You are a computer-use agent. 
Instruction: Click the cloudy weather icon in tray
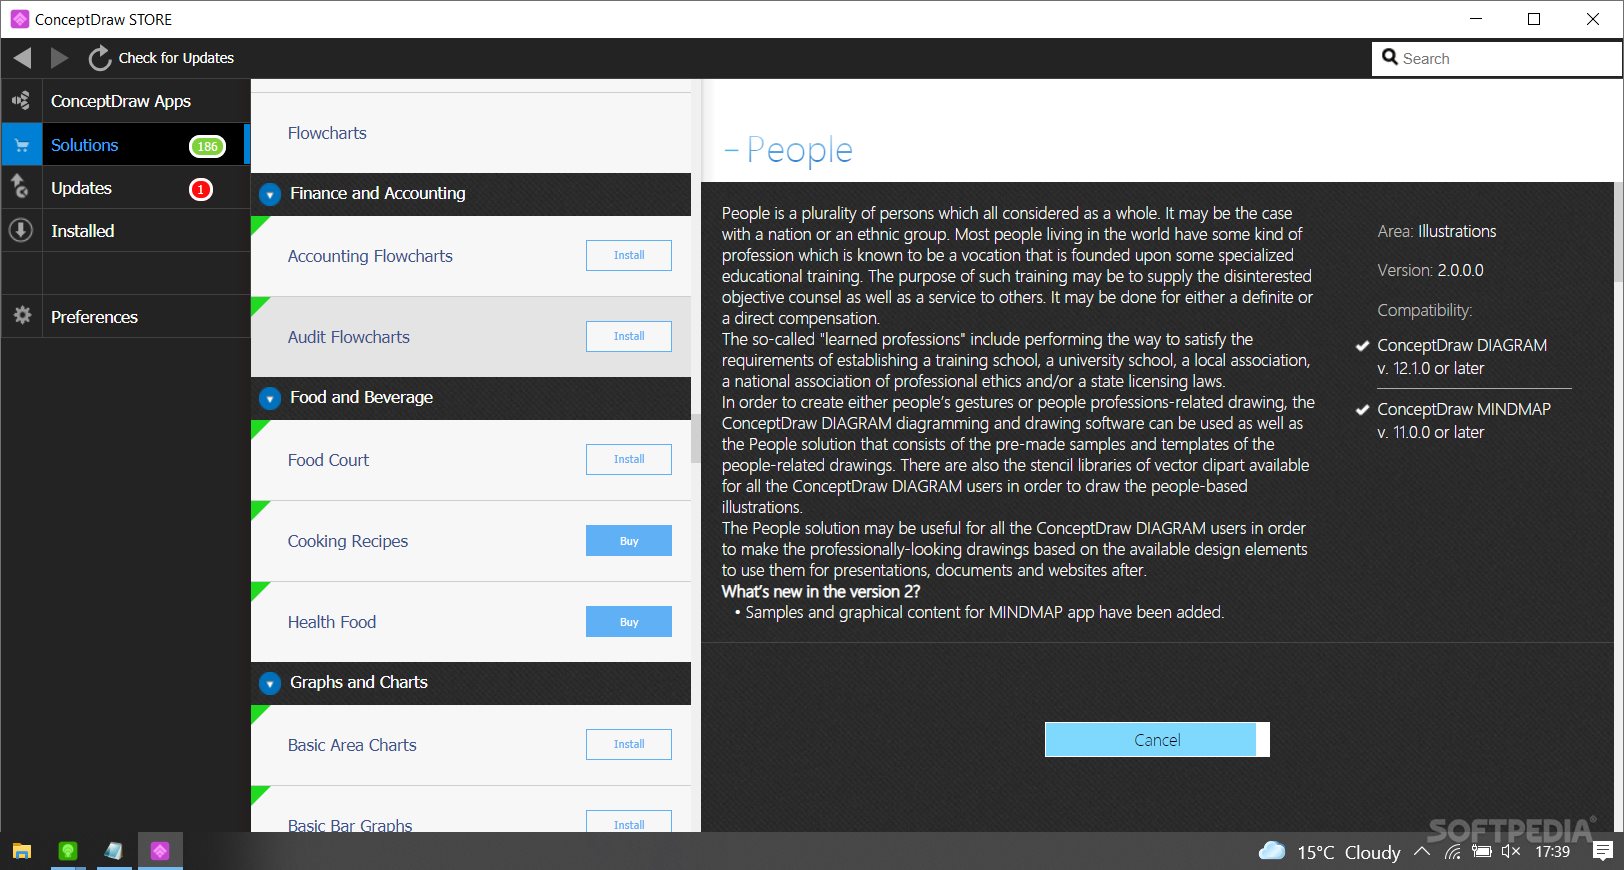point(1272,851)
